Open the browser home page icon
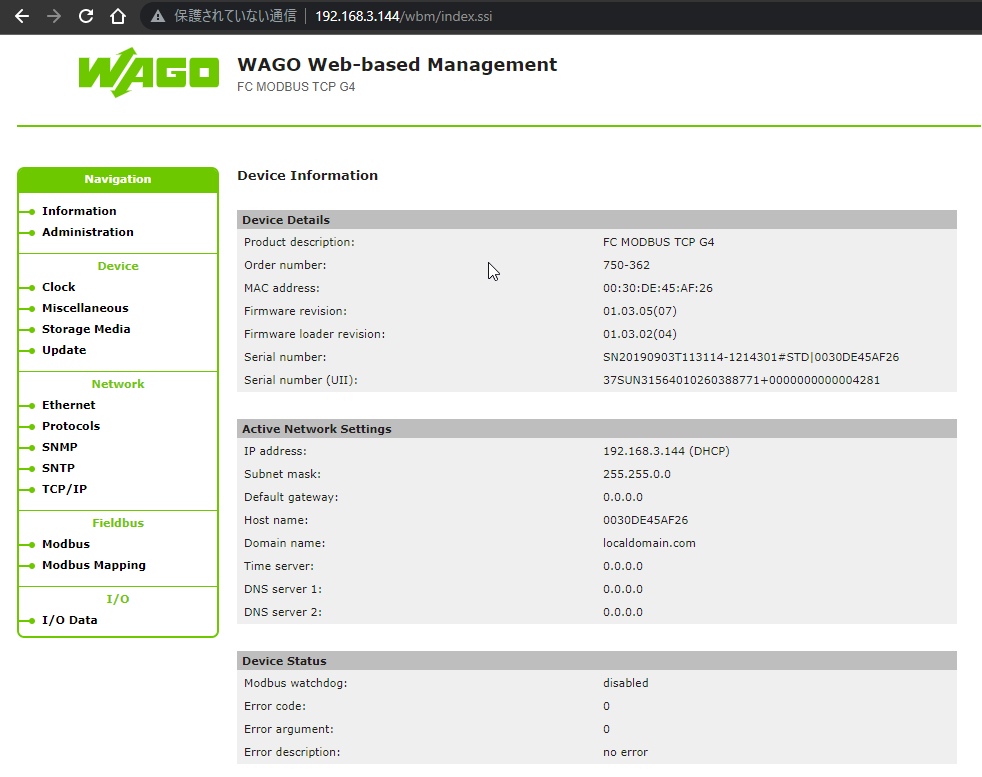This screenshot has width=982, height=777. click(118, 16)
